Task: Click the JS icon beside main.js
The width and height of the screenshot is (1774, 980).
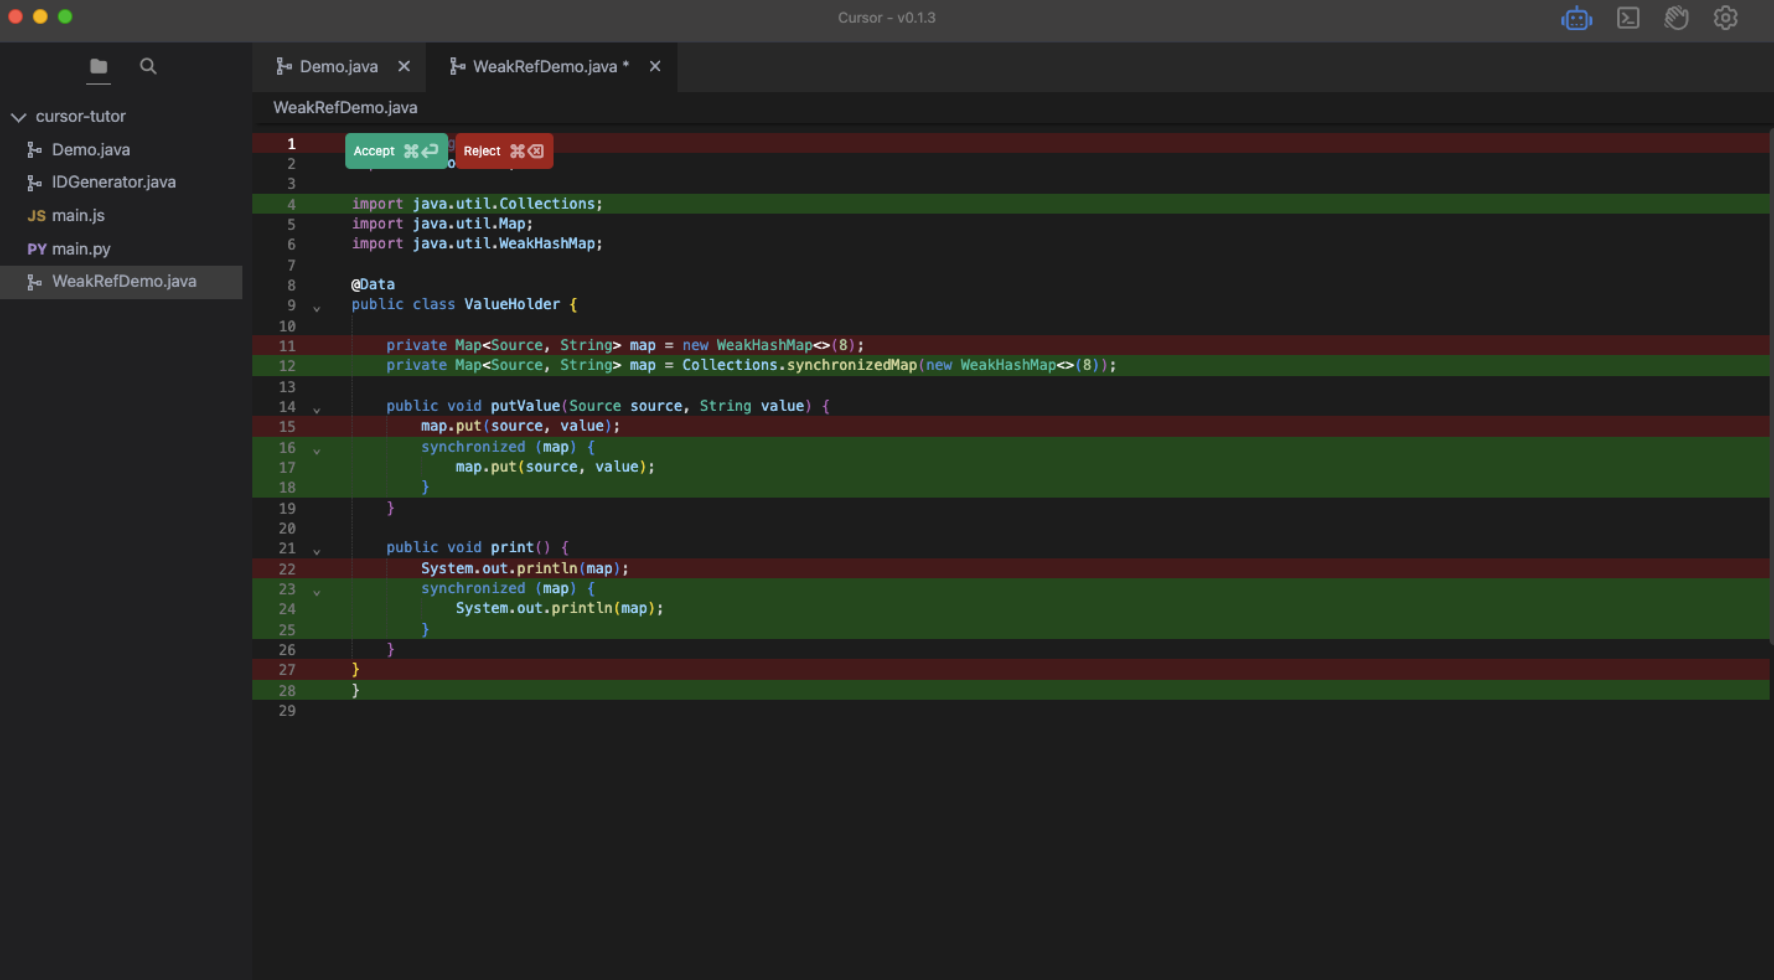Action: [x=37, y=216]
